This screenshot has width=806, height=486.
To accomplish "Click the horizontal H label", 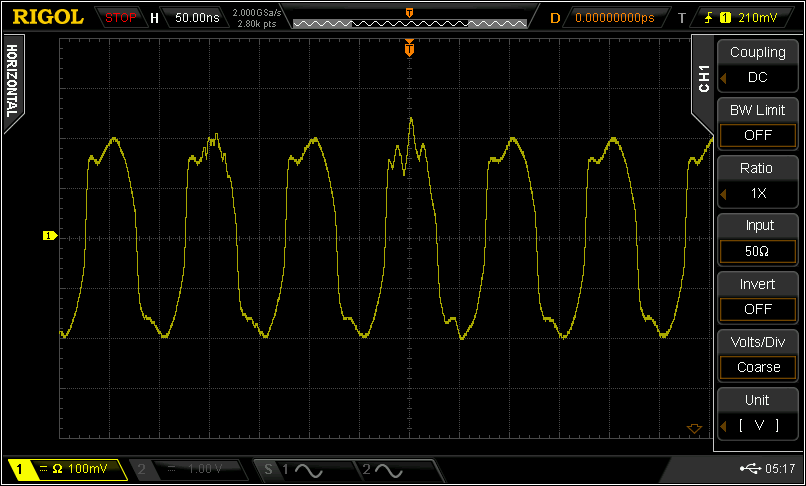I will [154, 18].
